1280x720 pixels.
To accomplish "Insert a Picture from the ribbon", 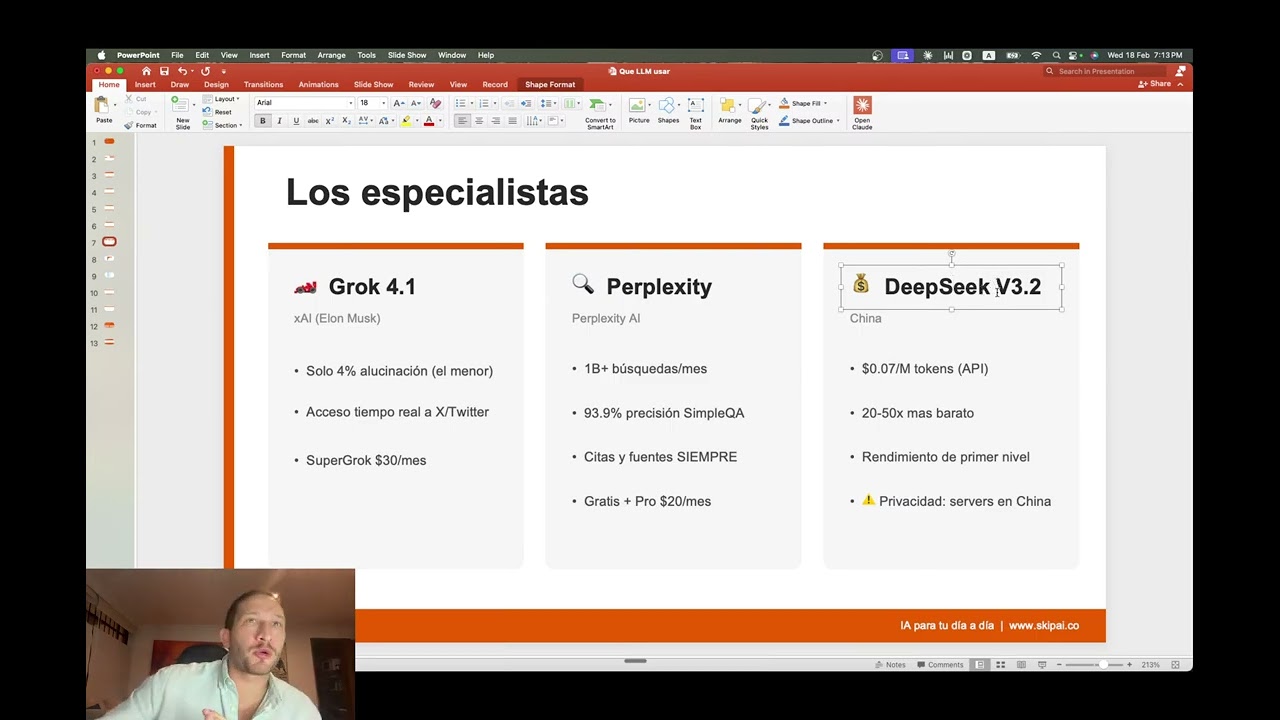I will (638, 110).
